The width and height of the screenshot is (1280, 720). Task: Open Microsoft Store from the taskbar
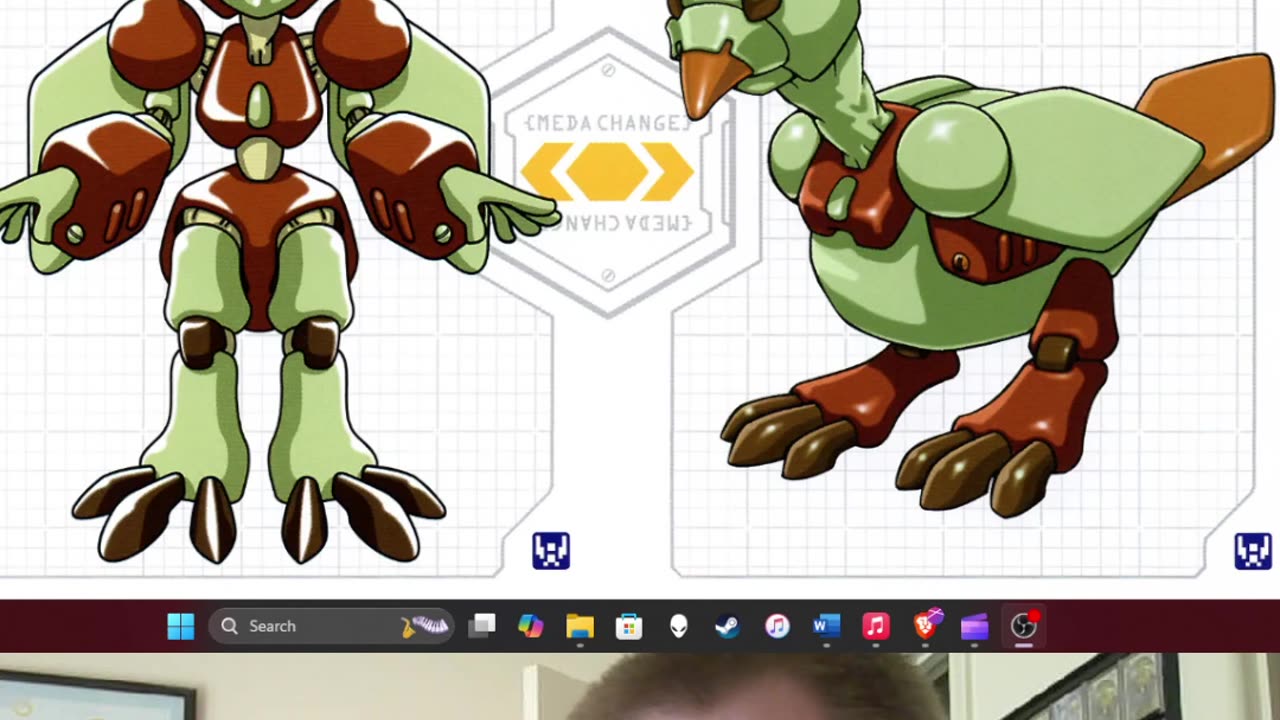[629, 626]
